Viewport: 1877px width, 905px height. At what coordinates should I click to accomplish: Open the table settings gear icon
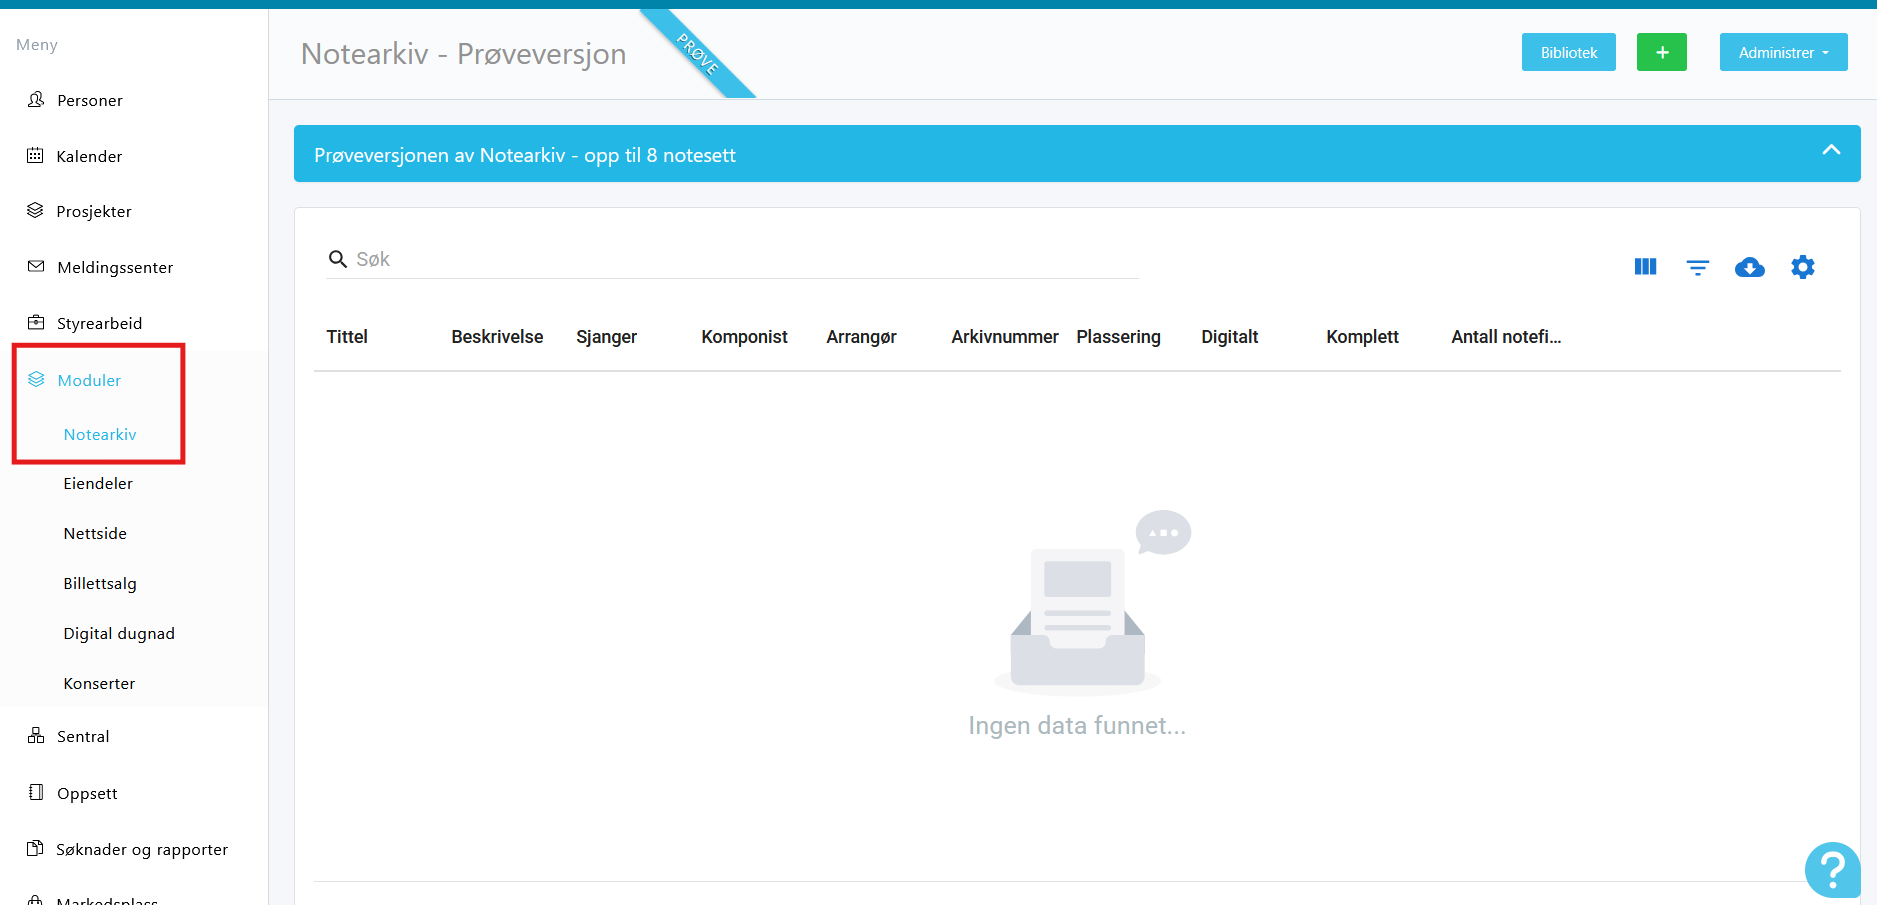(x=1802, y=267)
